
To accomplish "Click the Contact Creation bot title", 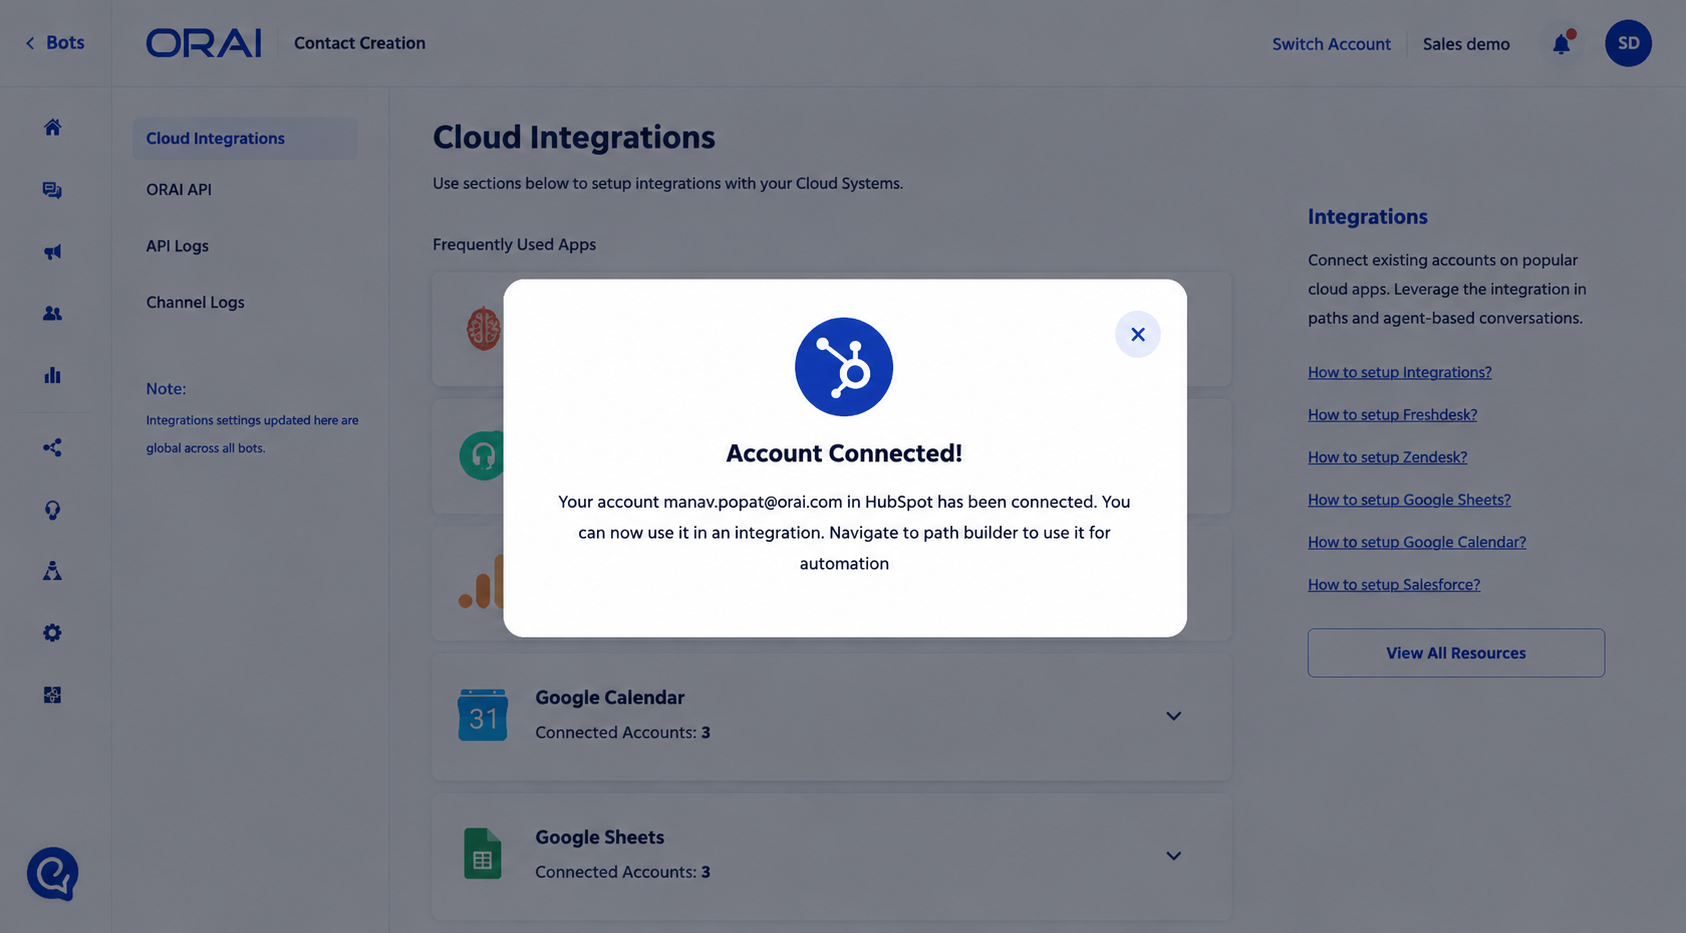I will [x=360, y=43].
